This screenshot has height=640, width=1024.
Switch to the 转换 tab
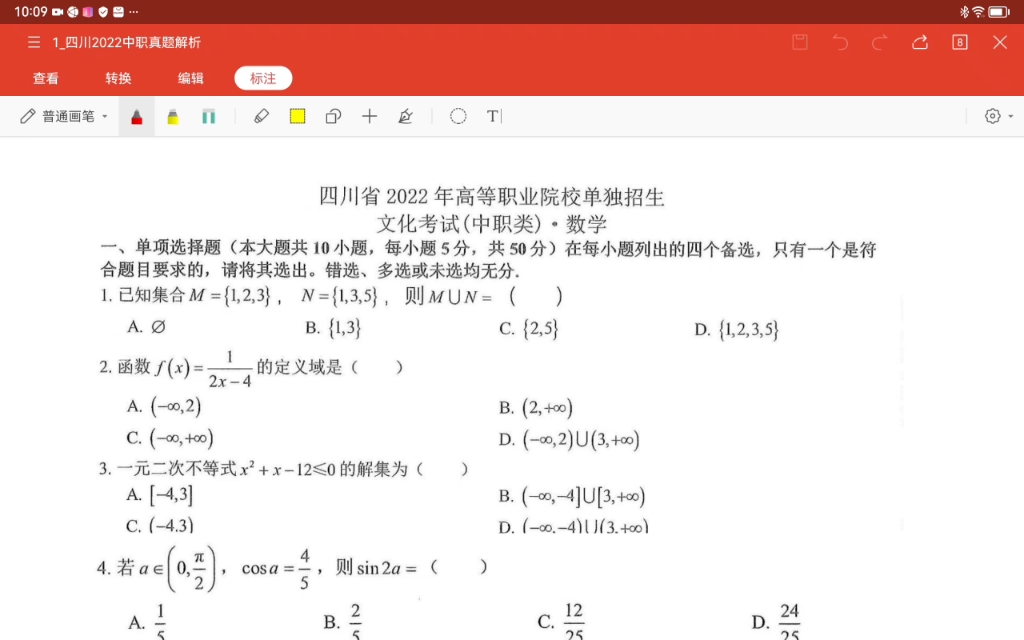(x=118, y=78)
